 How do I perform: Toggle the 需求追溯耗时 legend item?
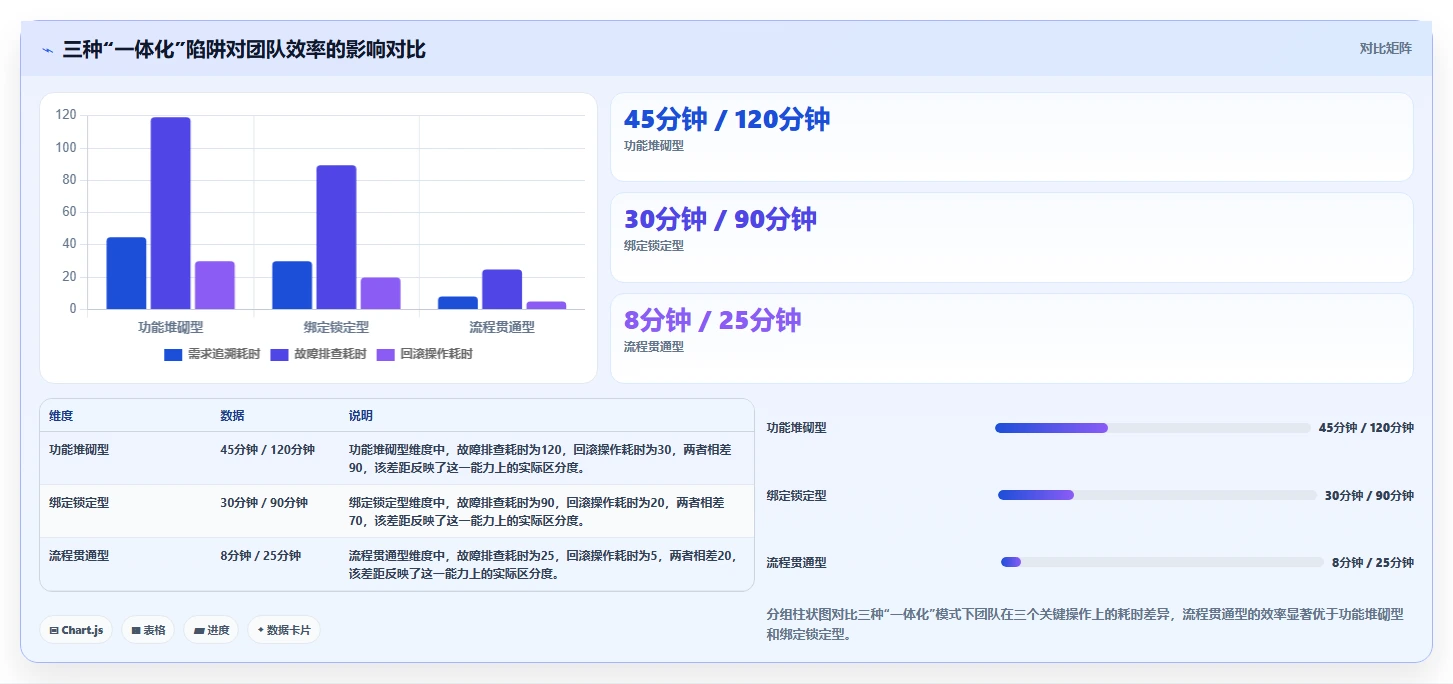211,354
